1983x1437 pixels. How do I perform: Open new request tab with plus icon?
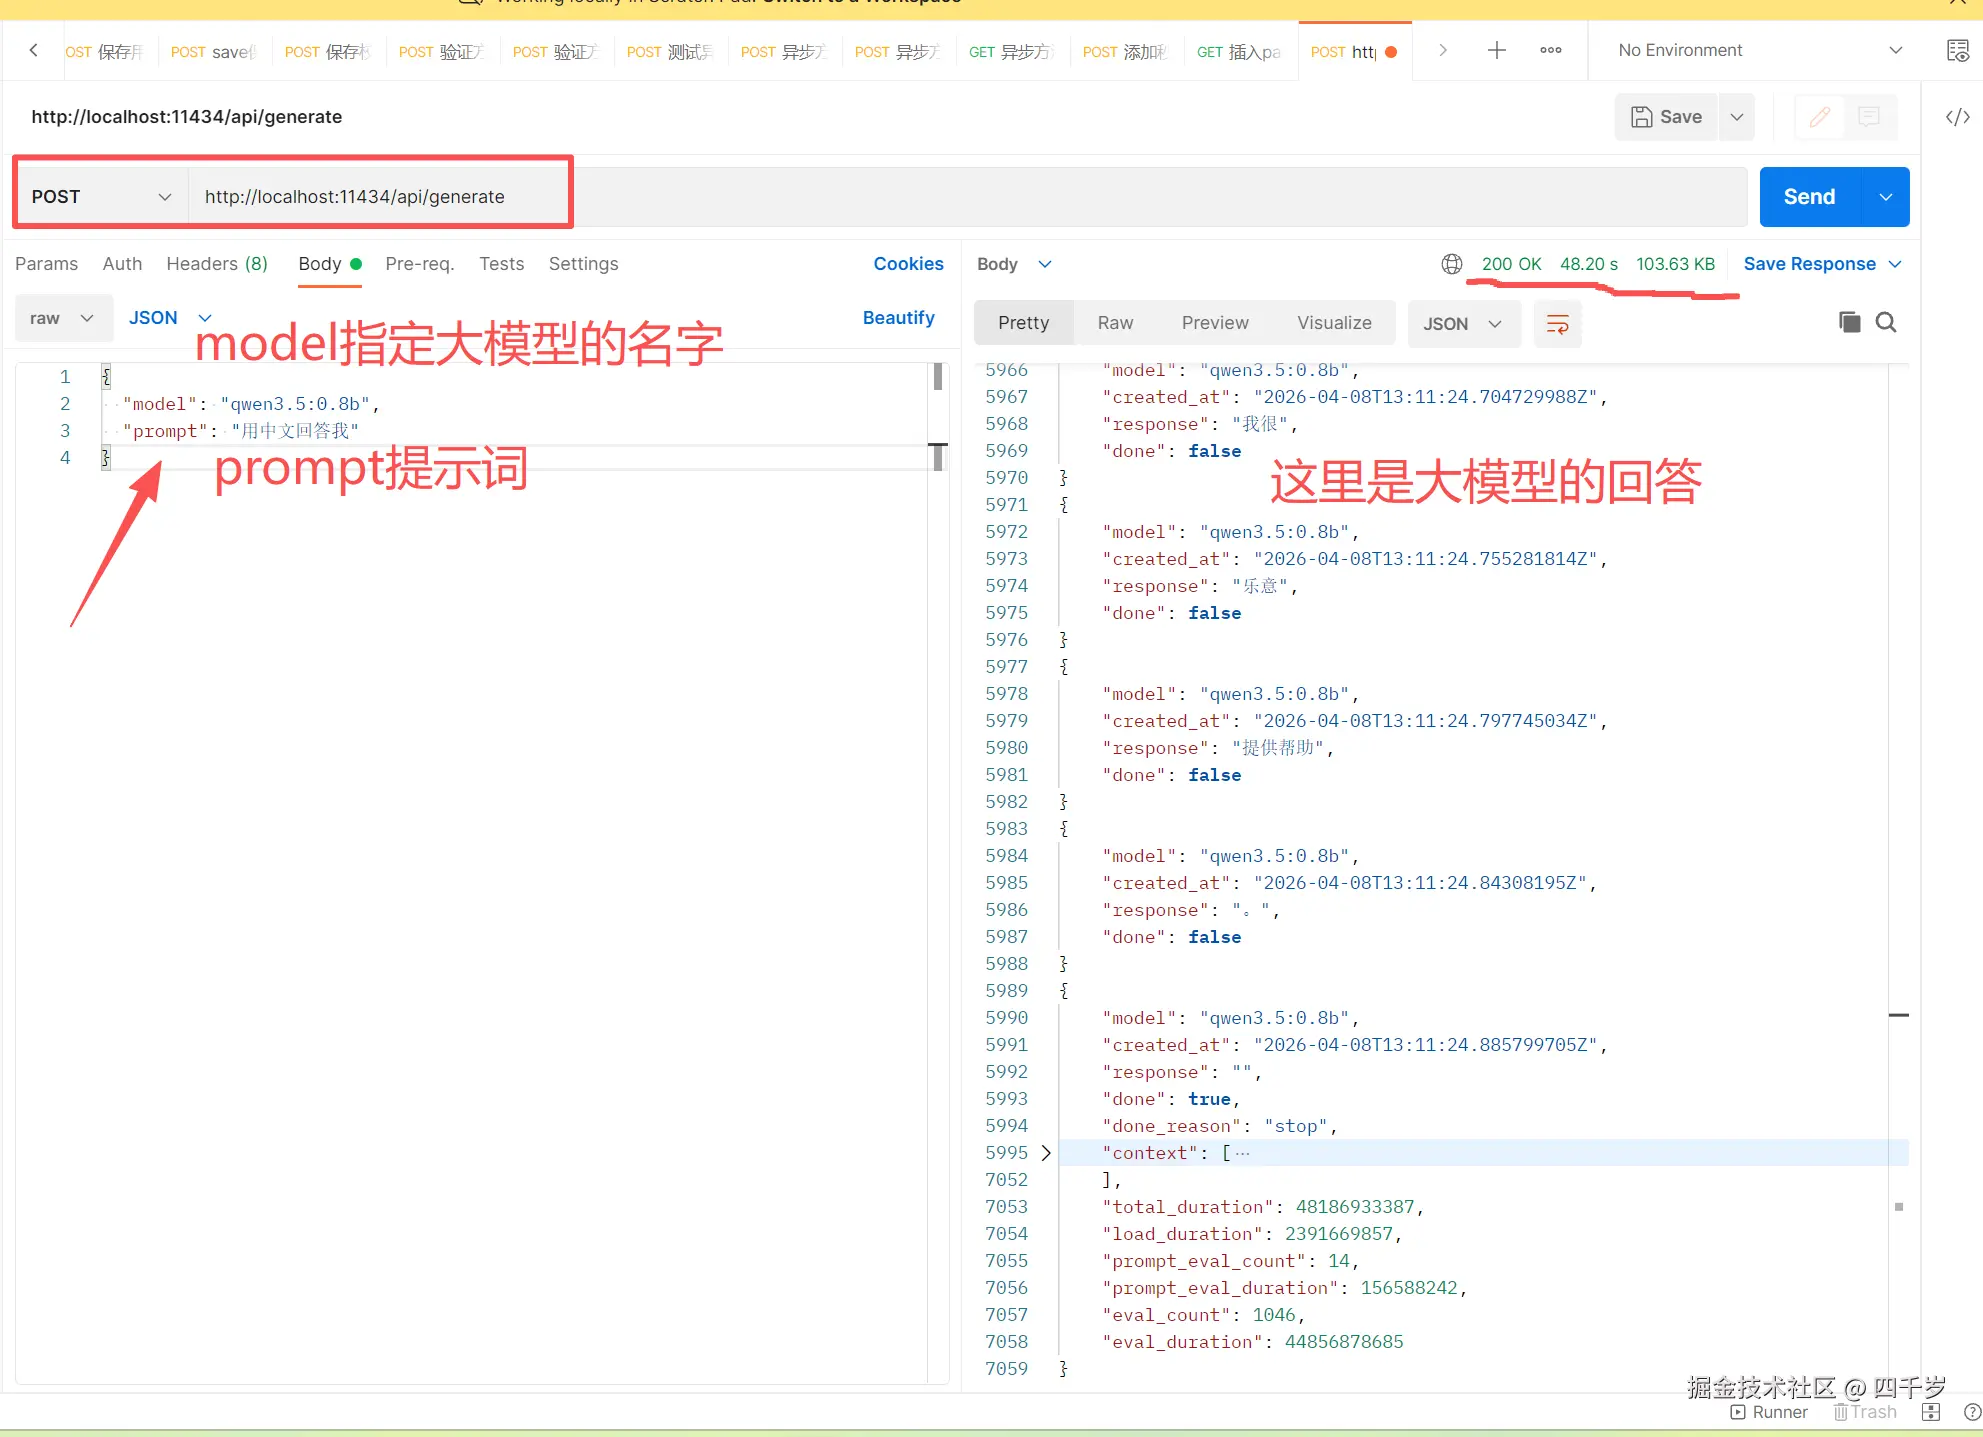[1496, 50]
